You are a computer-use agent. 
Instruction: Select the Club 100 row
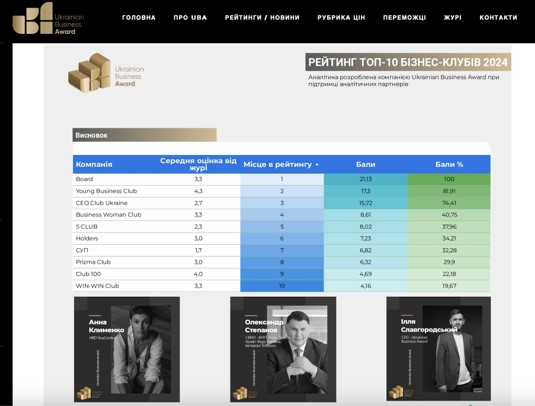(x=281, y=274)
